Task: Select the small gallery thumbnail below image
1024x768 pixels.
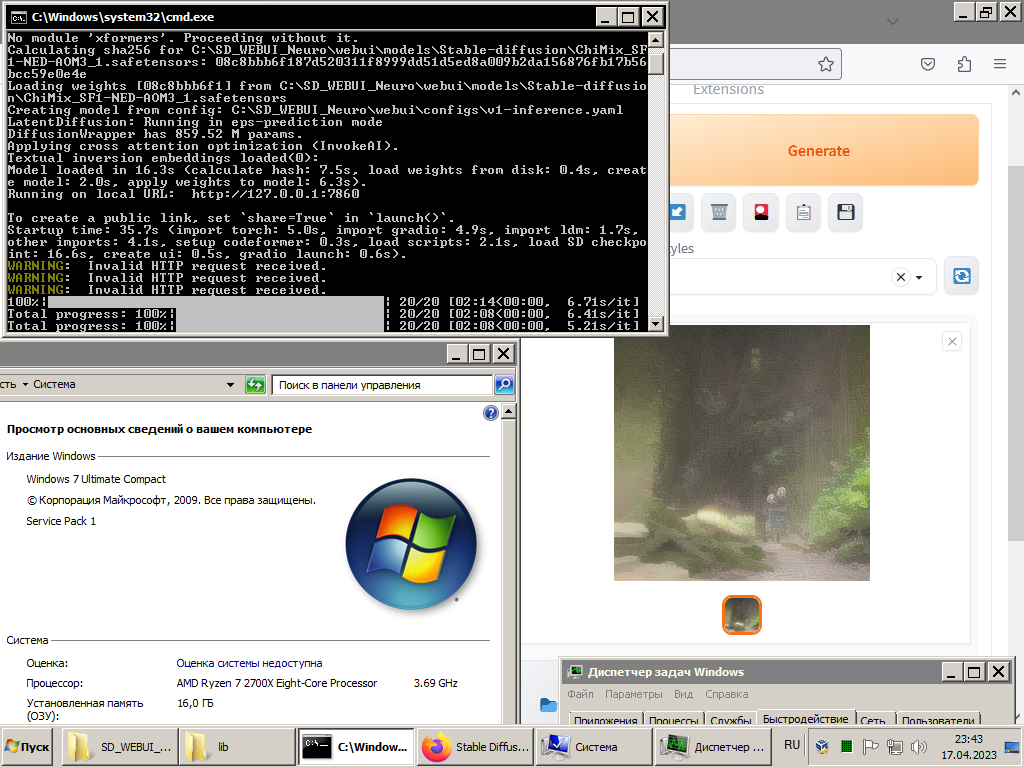Action: coord(742,615)
